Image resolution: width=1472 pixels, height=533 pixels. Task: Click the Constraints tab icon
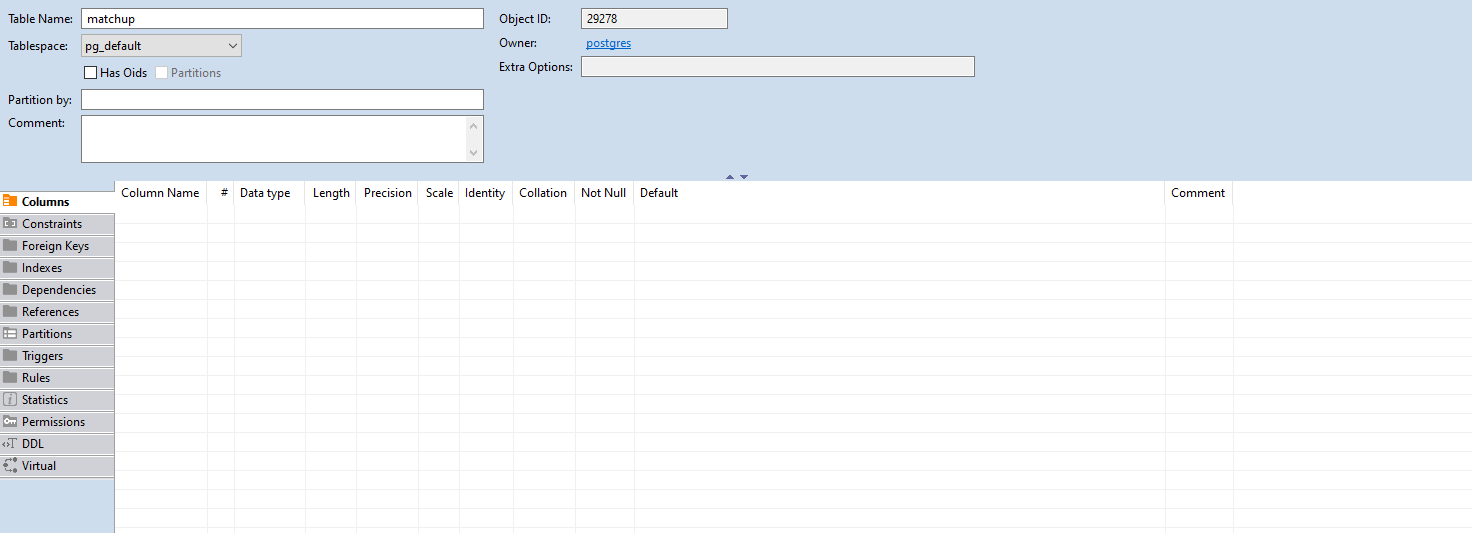pyautogui.click(x=10, y=223)
